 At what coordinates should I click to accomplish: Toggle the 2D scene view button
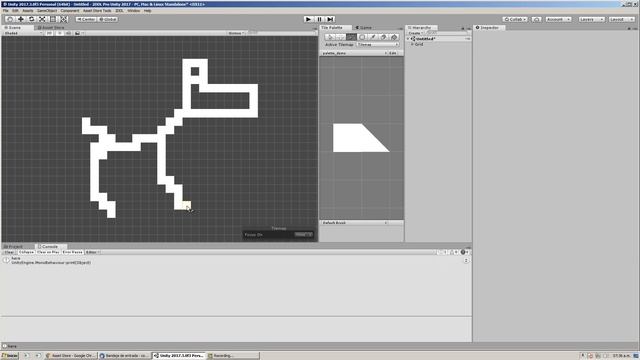click(49, 33)
